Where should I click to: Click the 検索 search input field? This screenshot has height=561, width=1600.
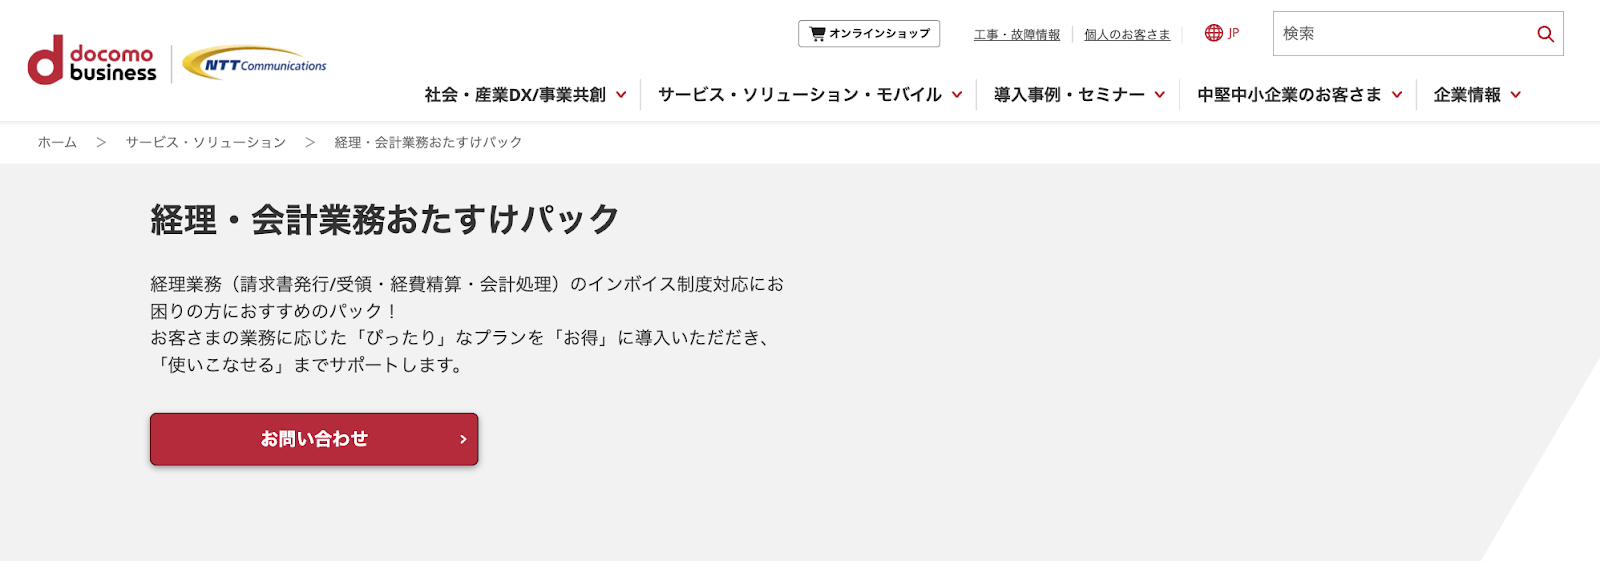click(1400, 34)
